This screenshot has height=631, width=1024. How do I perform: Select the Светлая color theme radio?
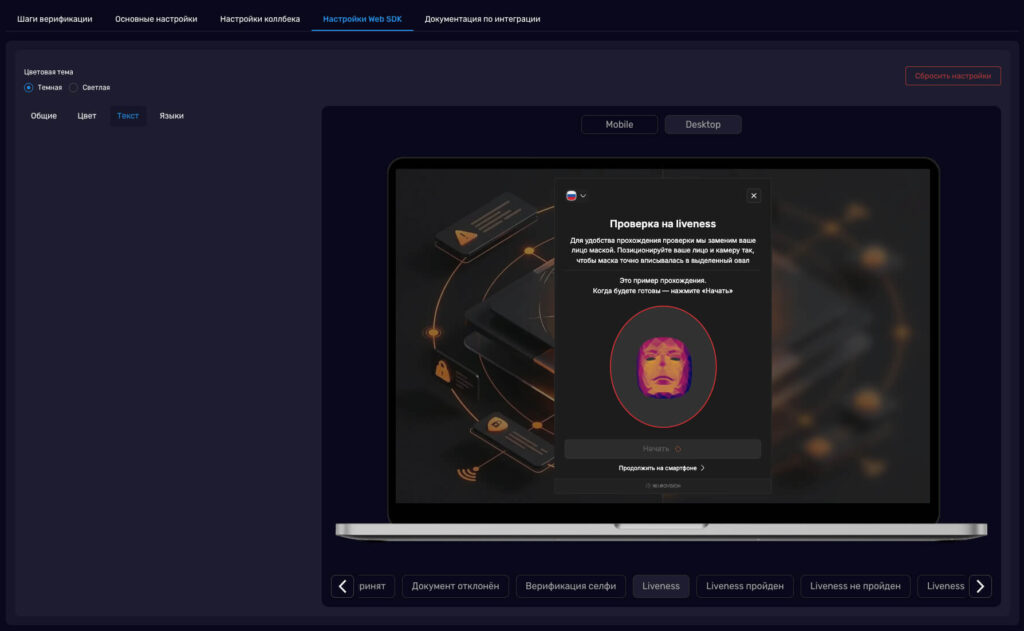(74, 88)
